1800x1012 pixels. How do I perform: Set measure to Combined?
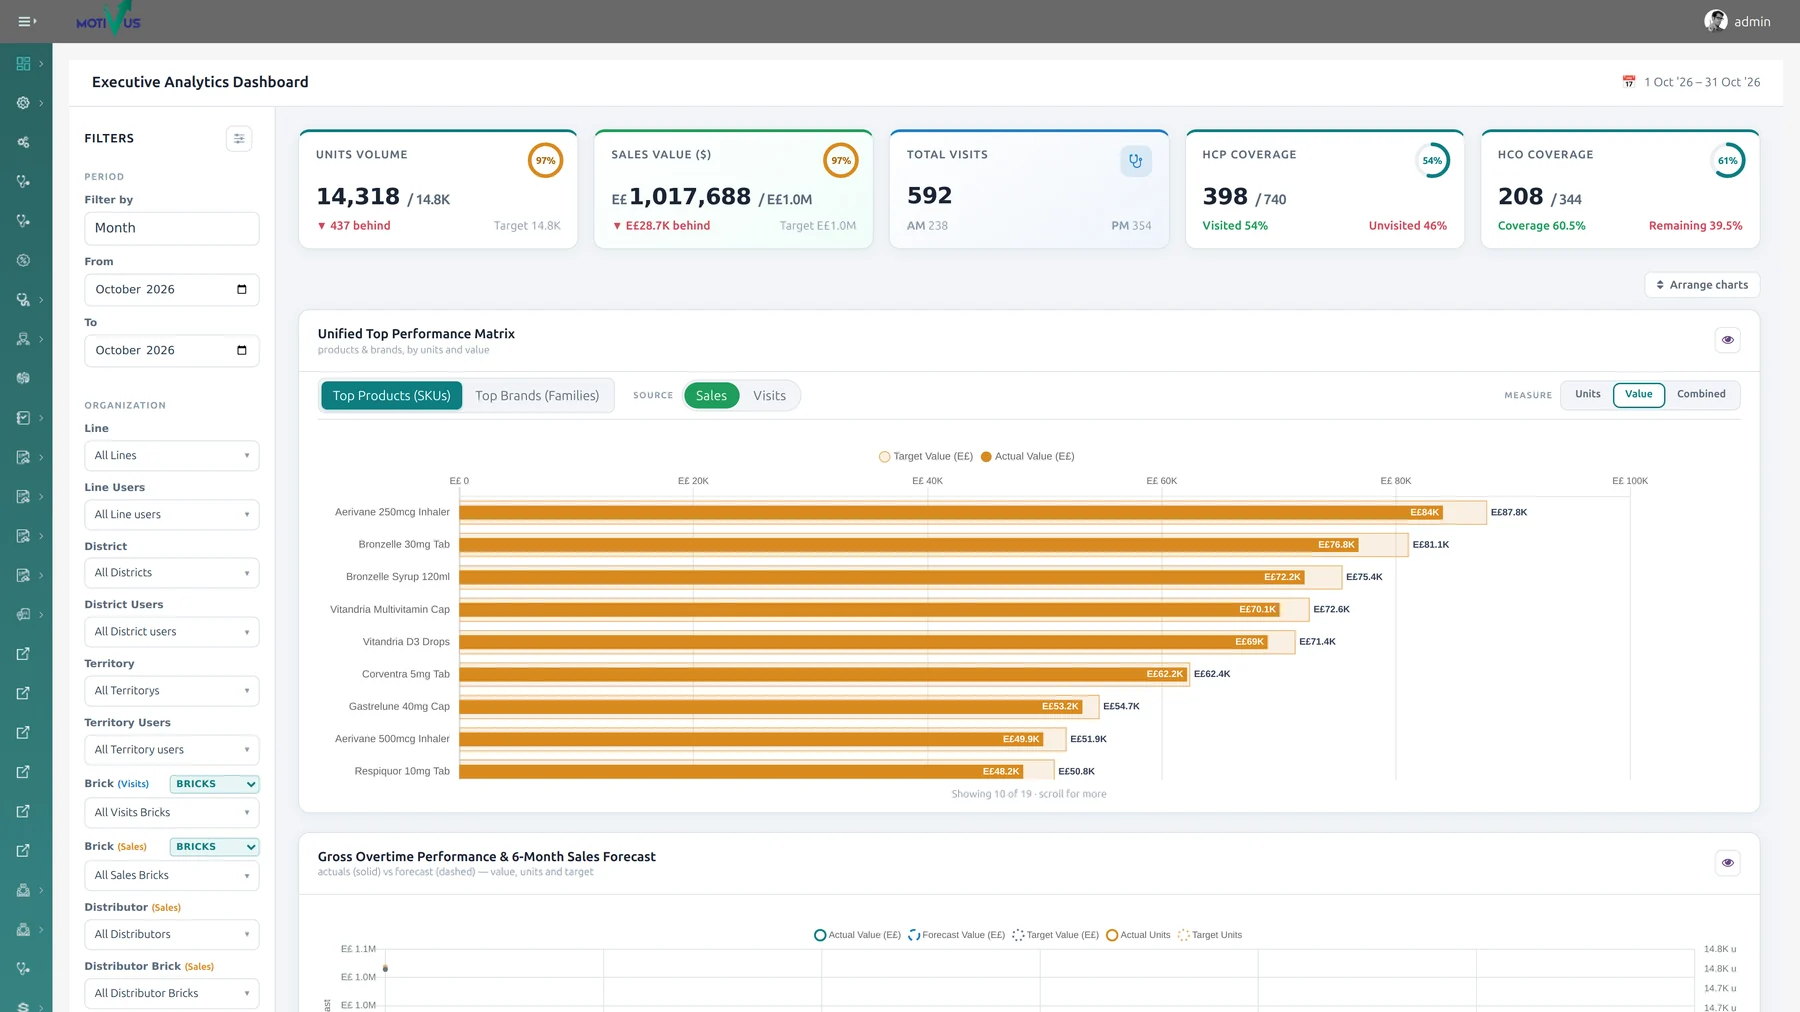point(1701,395)
